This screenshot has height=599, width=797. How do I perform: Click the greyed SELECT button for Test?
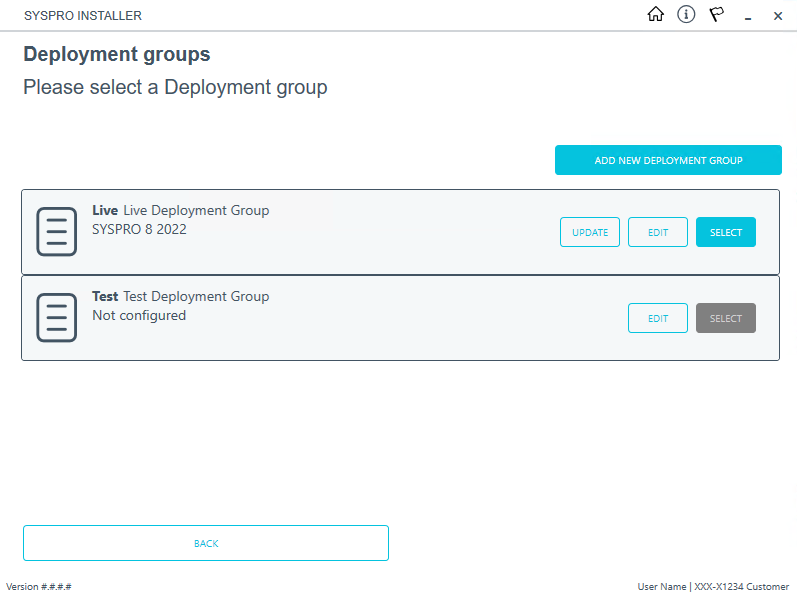725,318
